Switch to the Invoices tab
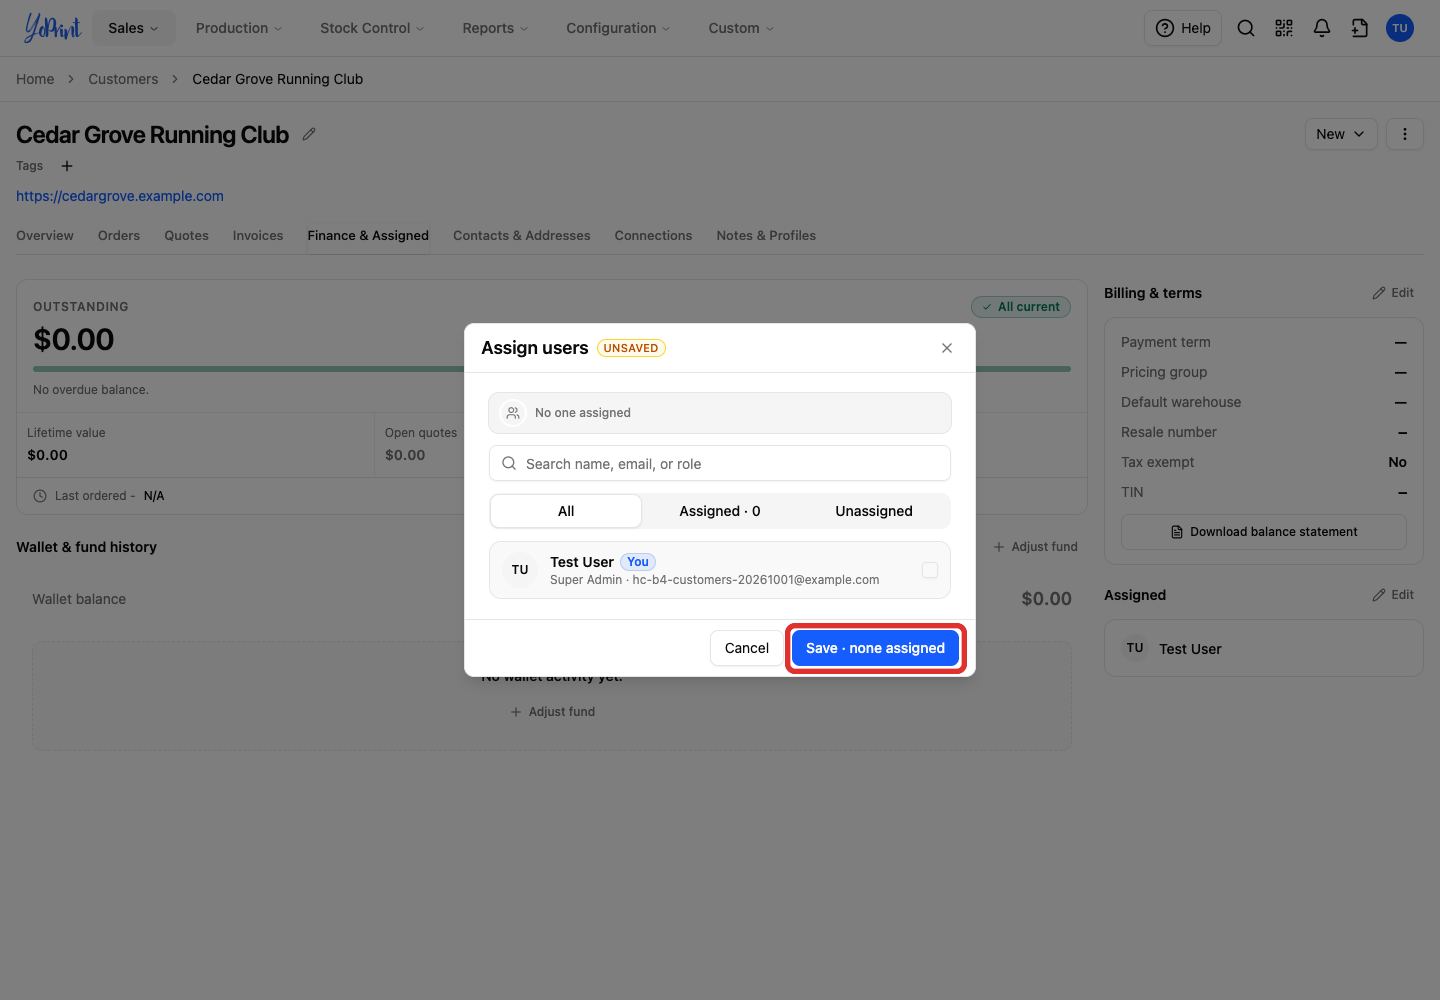 pyautogui.click(x=258, y=236)
